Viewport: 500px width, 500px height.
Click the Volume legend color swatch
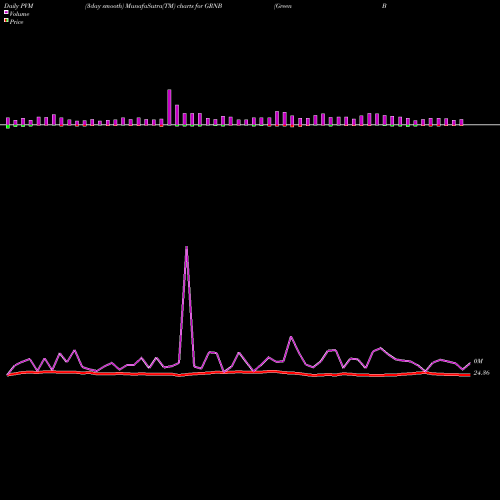coord(6,12)
